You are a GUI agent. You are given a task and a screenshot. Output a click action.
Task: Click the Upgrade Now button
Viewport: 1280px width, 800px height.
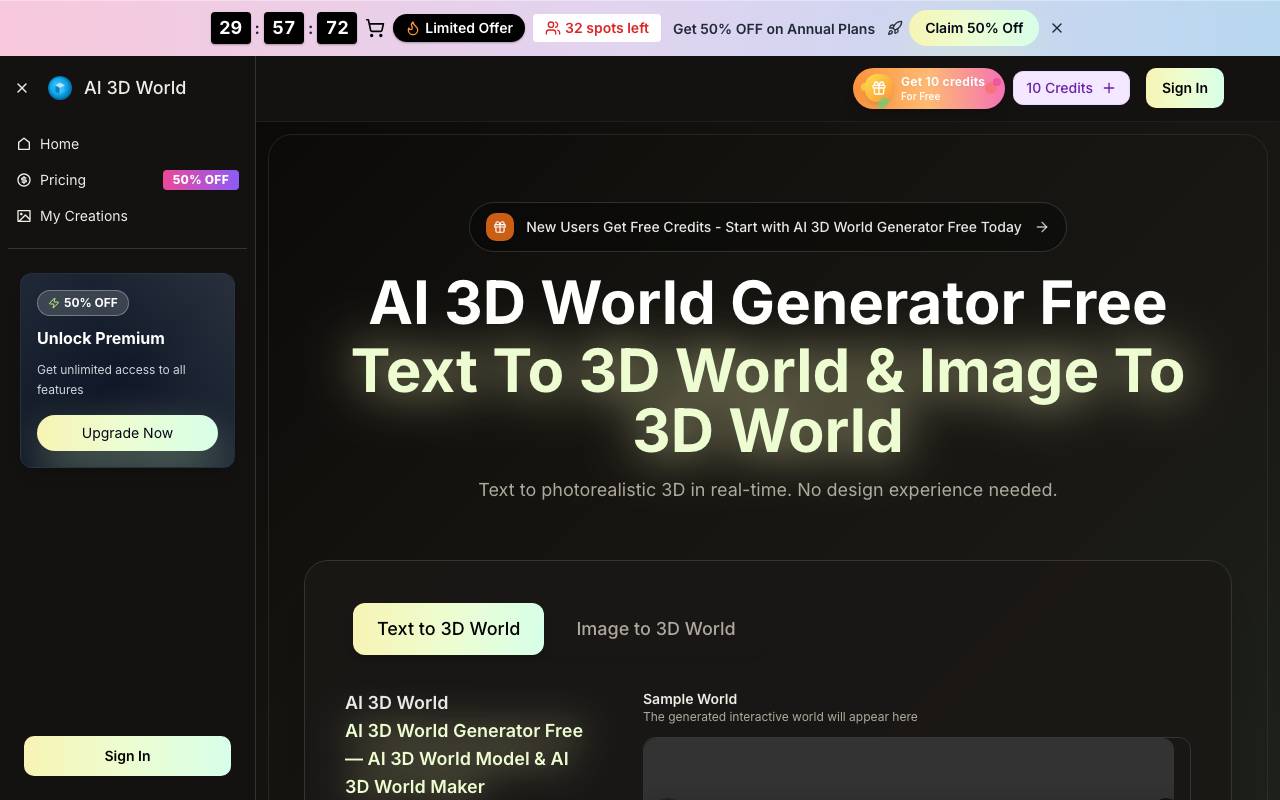click(x=127, y=433)
